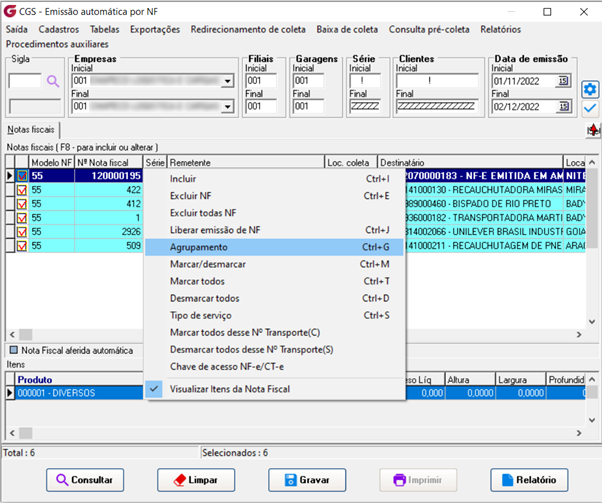This screenshot has width=602, height=503.
Task: Click the Produto column header in Itens
Action: tap(79, 380)
